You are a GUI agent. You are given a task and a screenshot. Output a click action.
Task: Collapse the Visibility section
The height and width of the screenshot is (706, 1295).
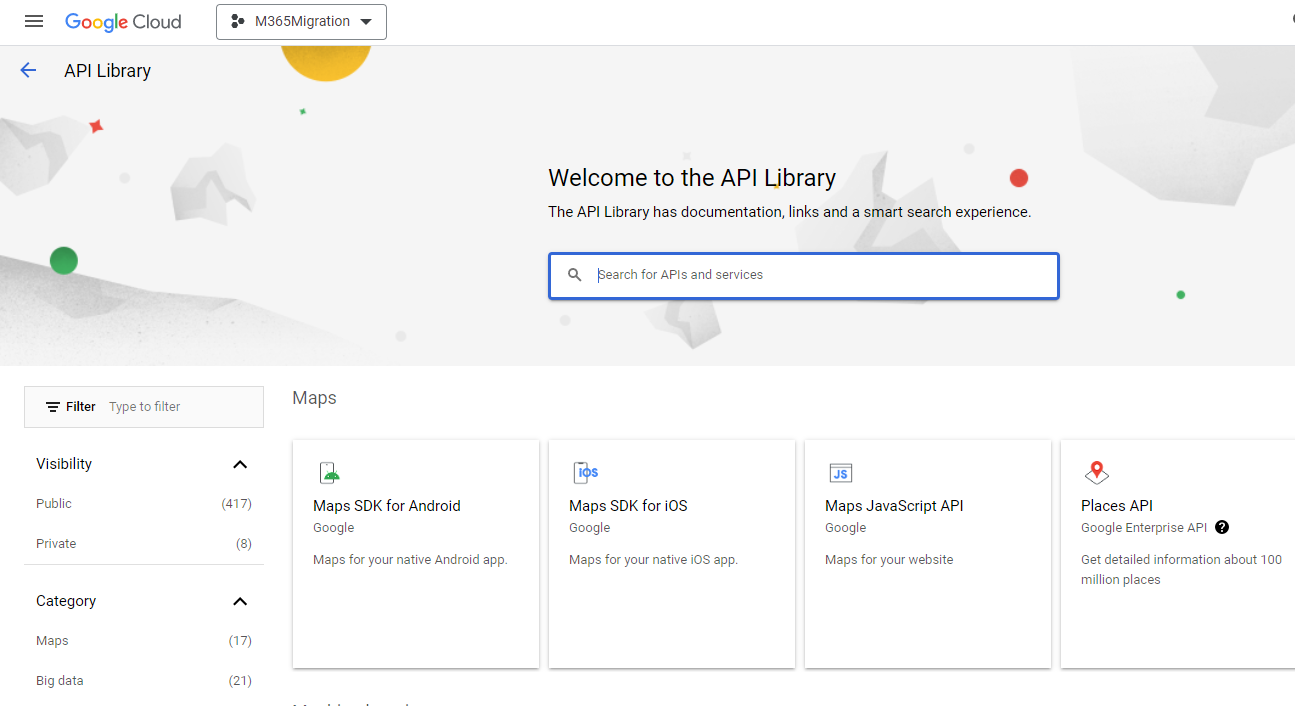coord(240,464)
